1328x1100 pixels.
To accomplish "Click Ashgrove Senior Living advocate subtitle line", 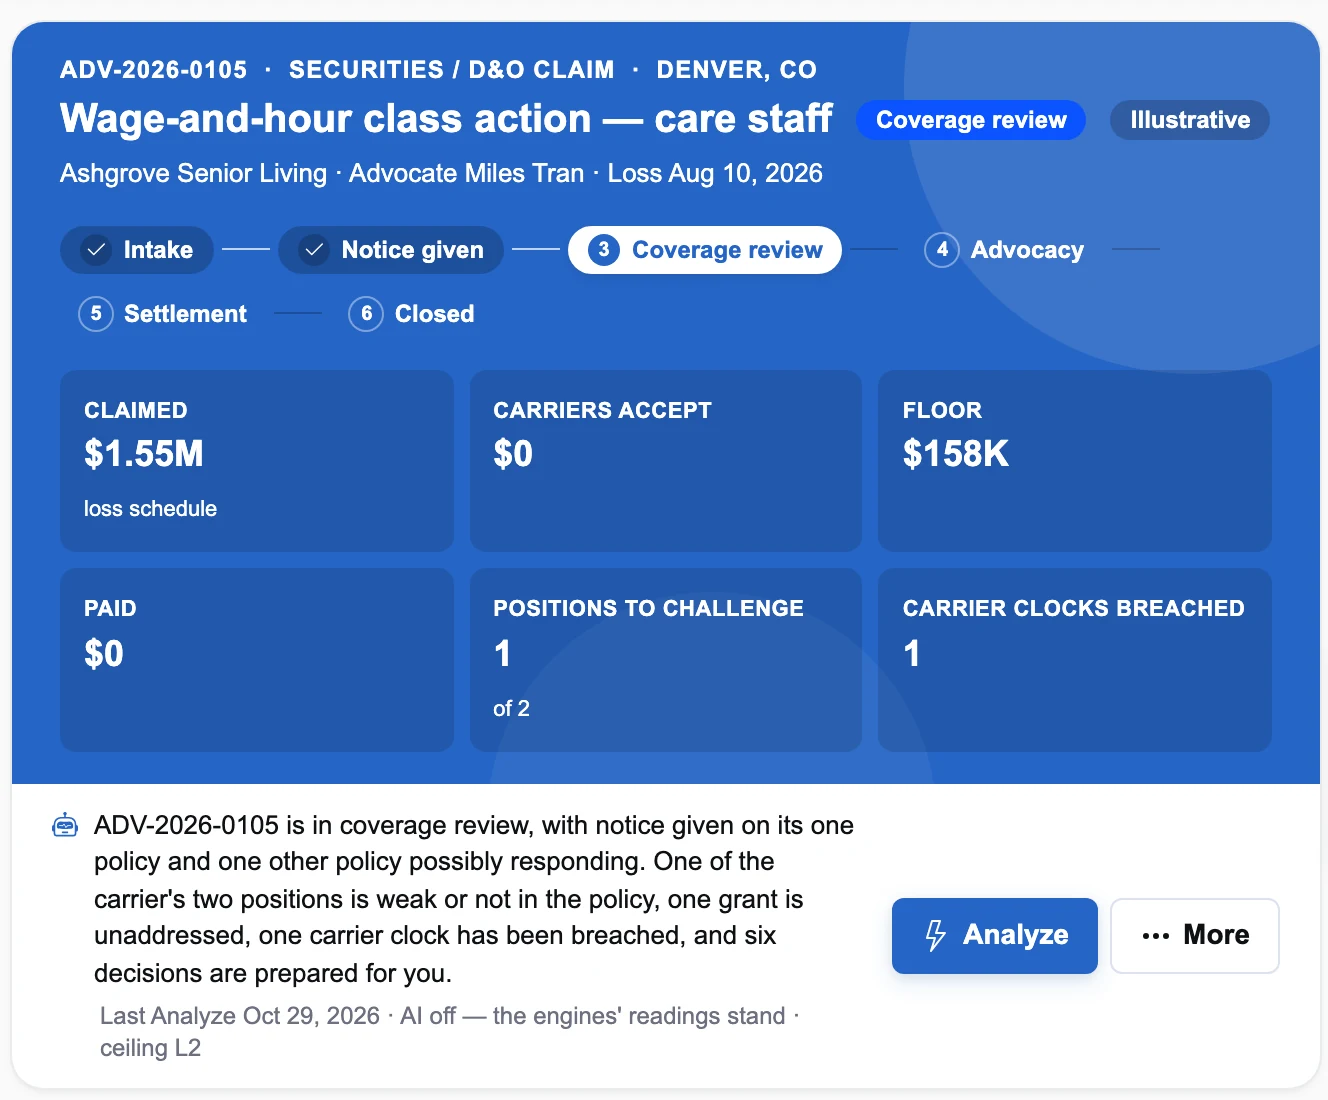I will (441, 174).
